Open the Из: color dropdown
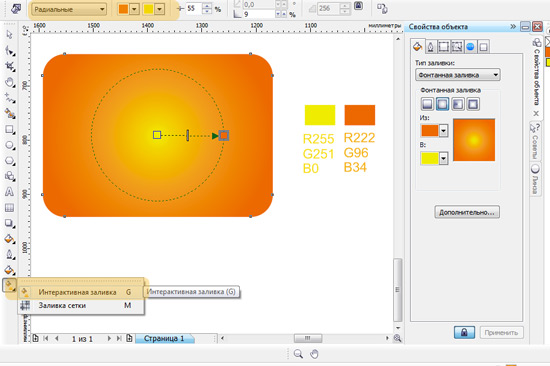The width and height of the screenshot is (550, 366). (444, 131)
